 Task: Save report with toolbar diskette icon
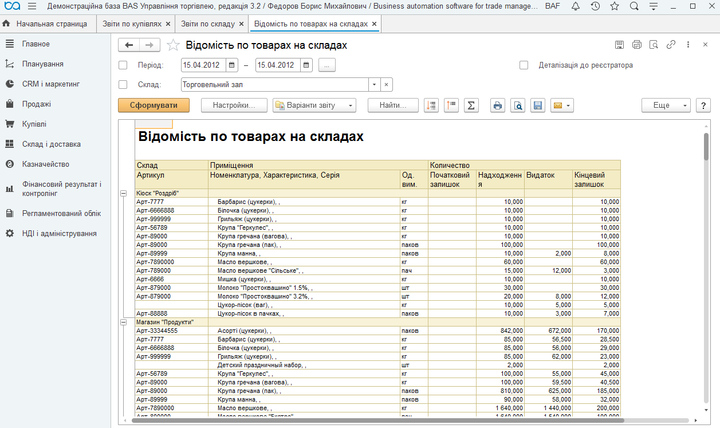(x=538, y=106)
